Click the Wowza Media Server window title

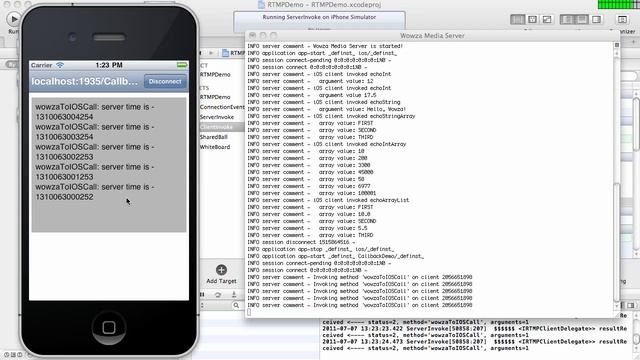[432, 36]
